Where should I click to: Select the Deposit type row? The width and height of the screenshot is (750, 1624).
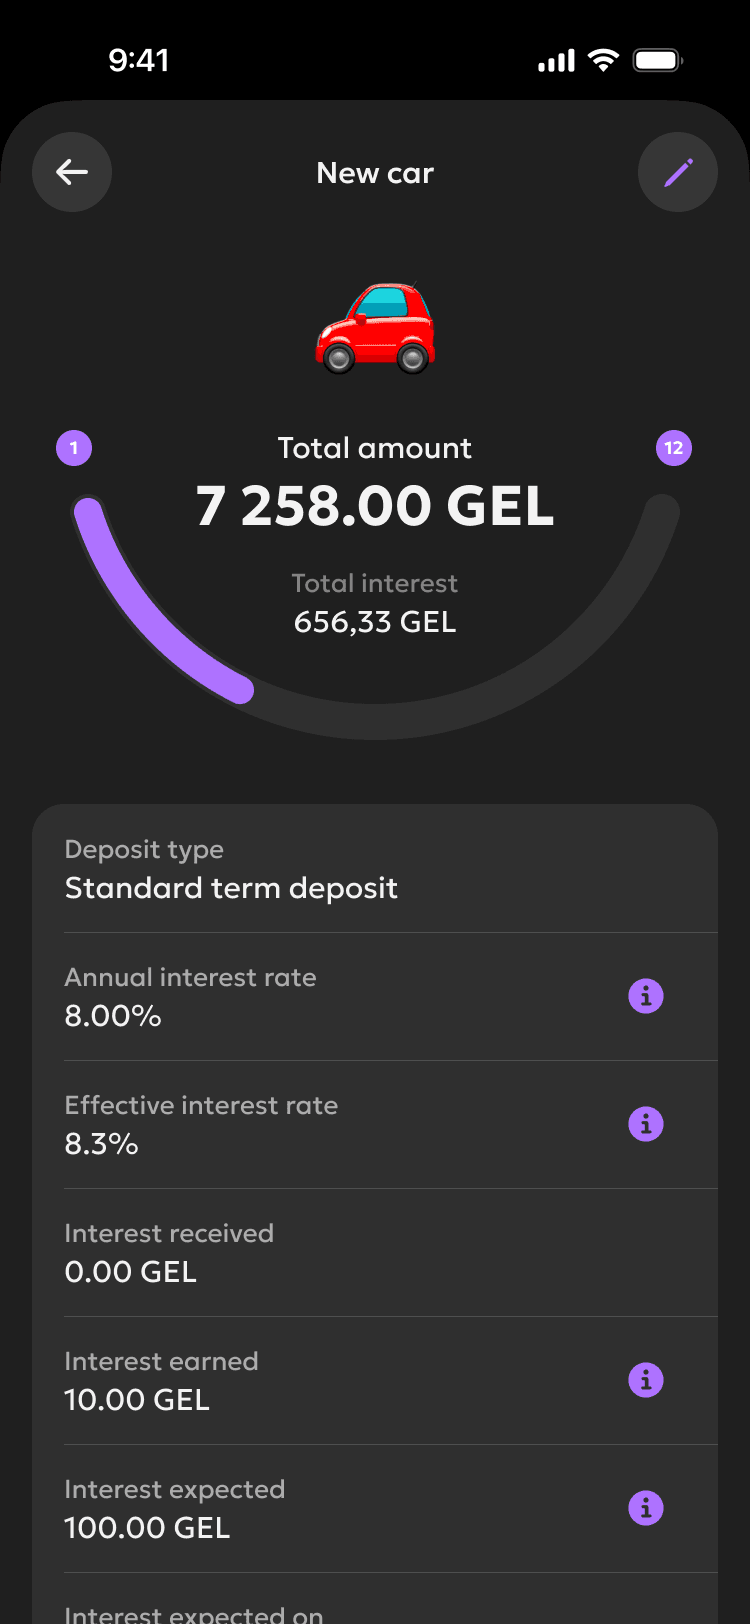pos(375,869)
